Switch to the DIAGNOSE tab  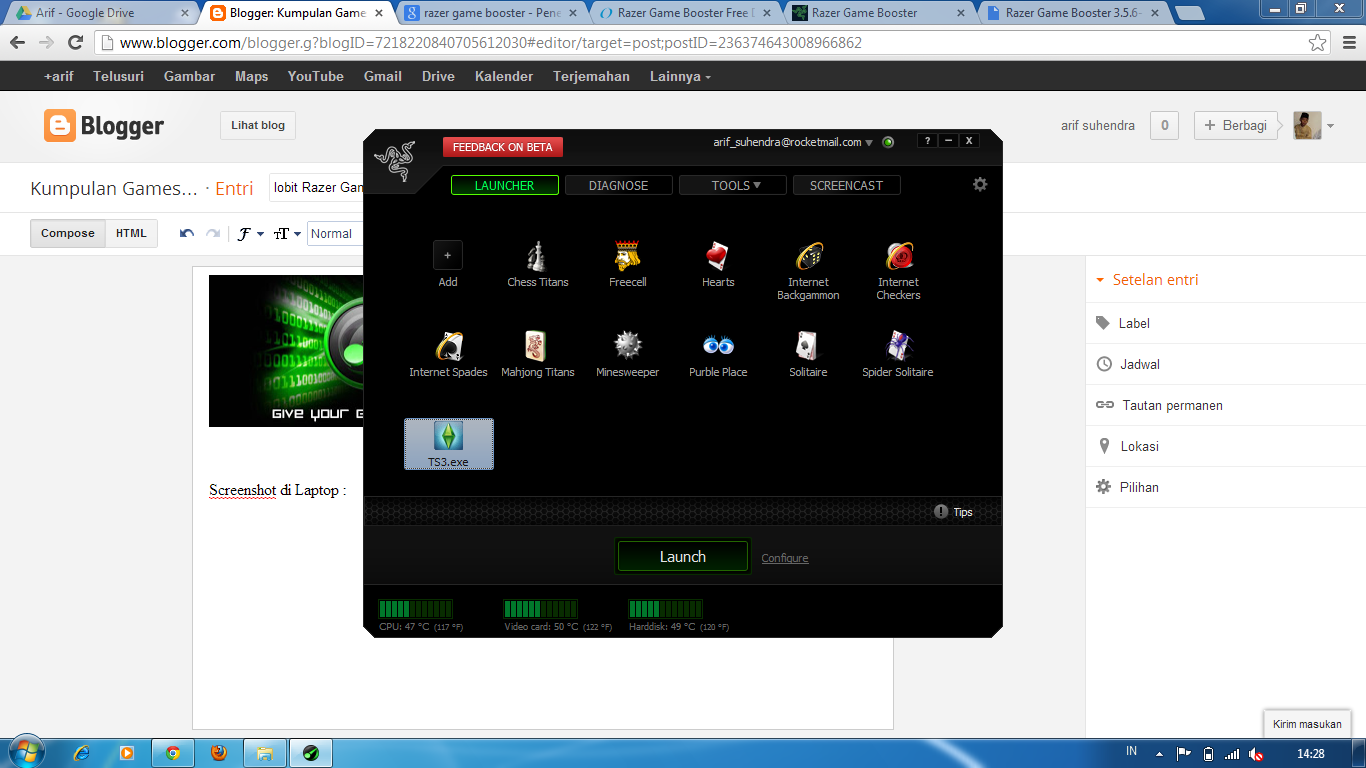coord(618,185)
